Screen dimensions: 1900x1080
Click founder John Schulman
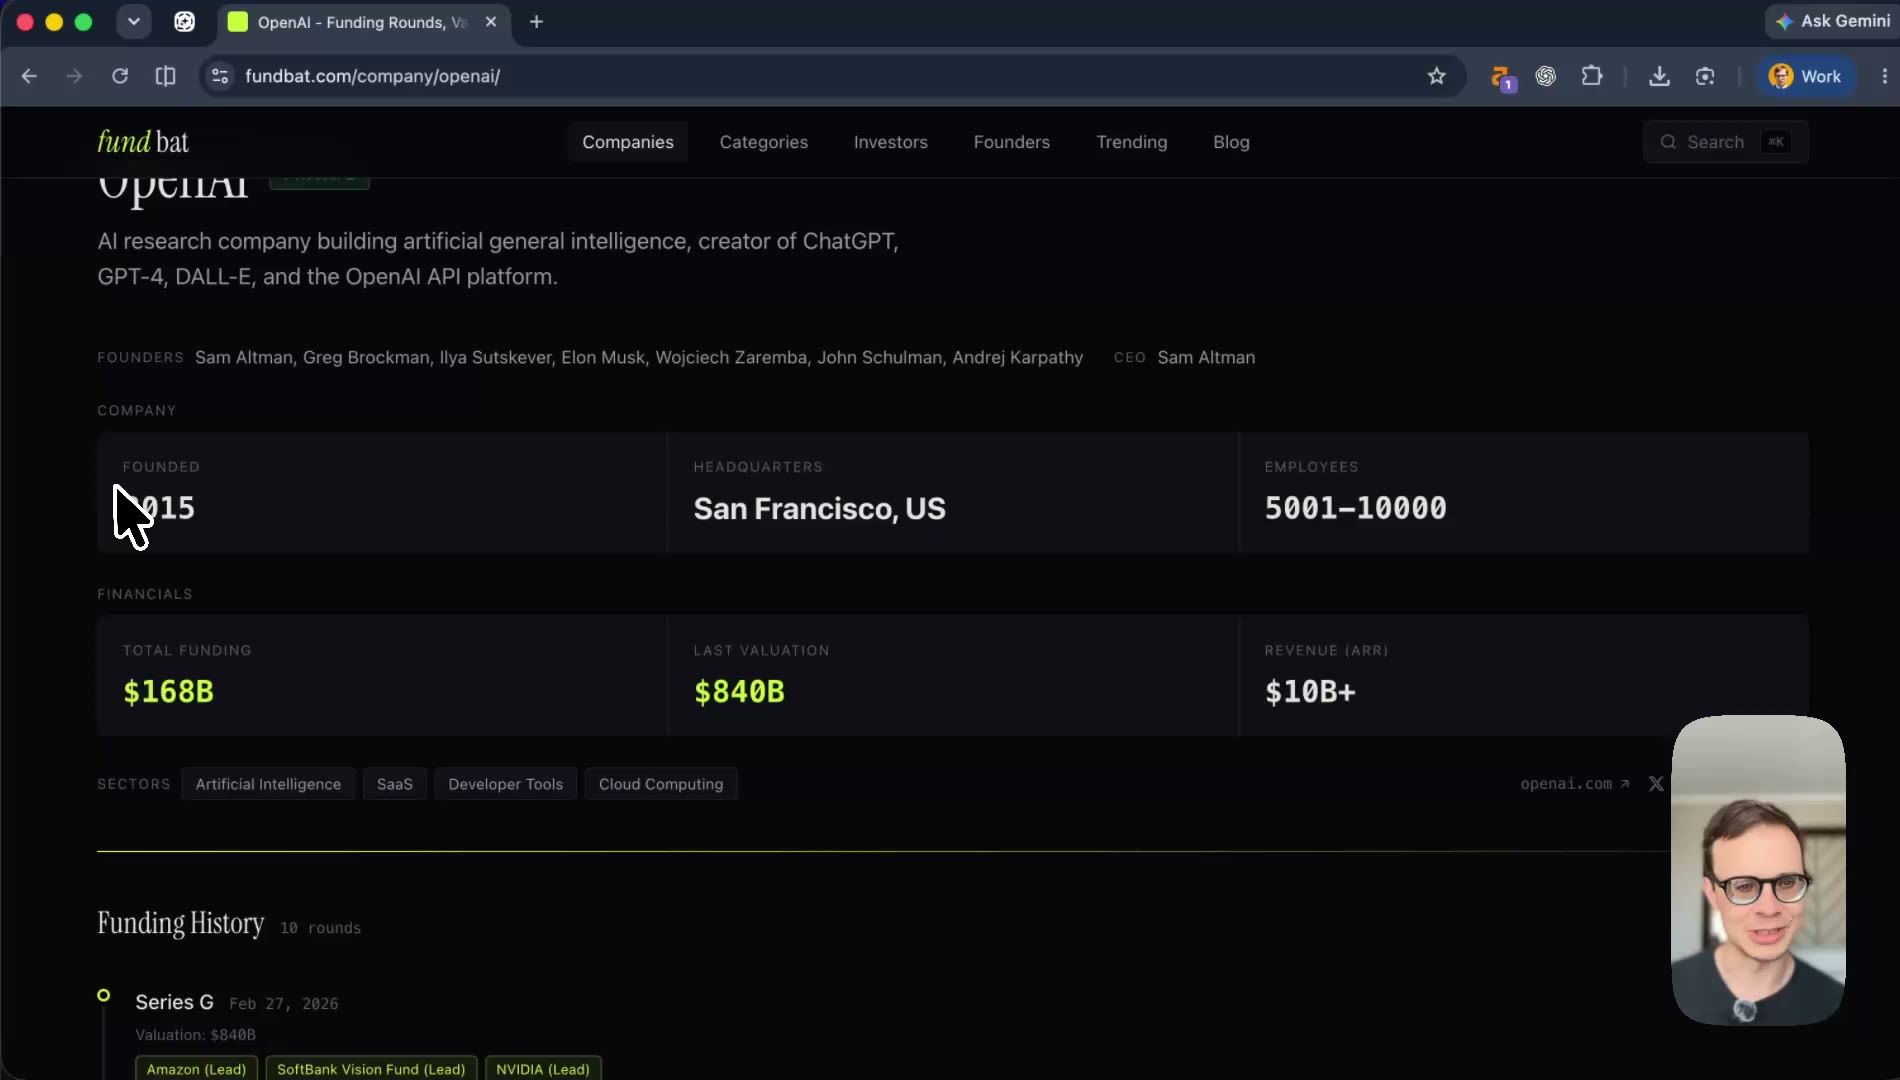point(880,357)
